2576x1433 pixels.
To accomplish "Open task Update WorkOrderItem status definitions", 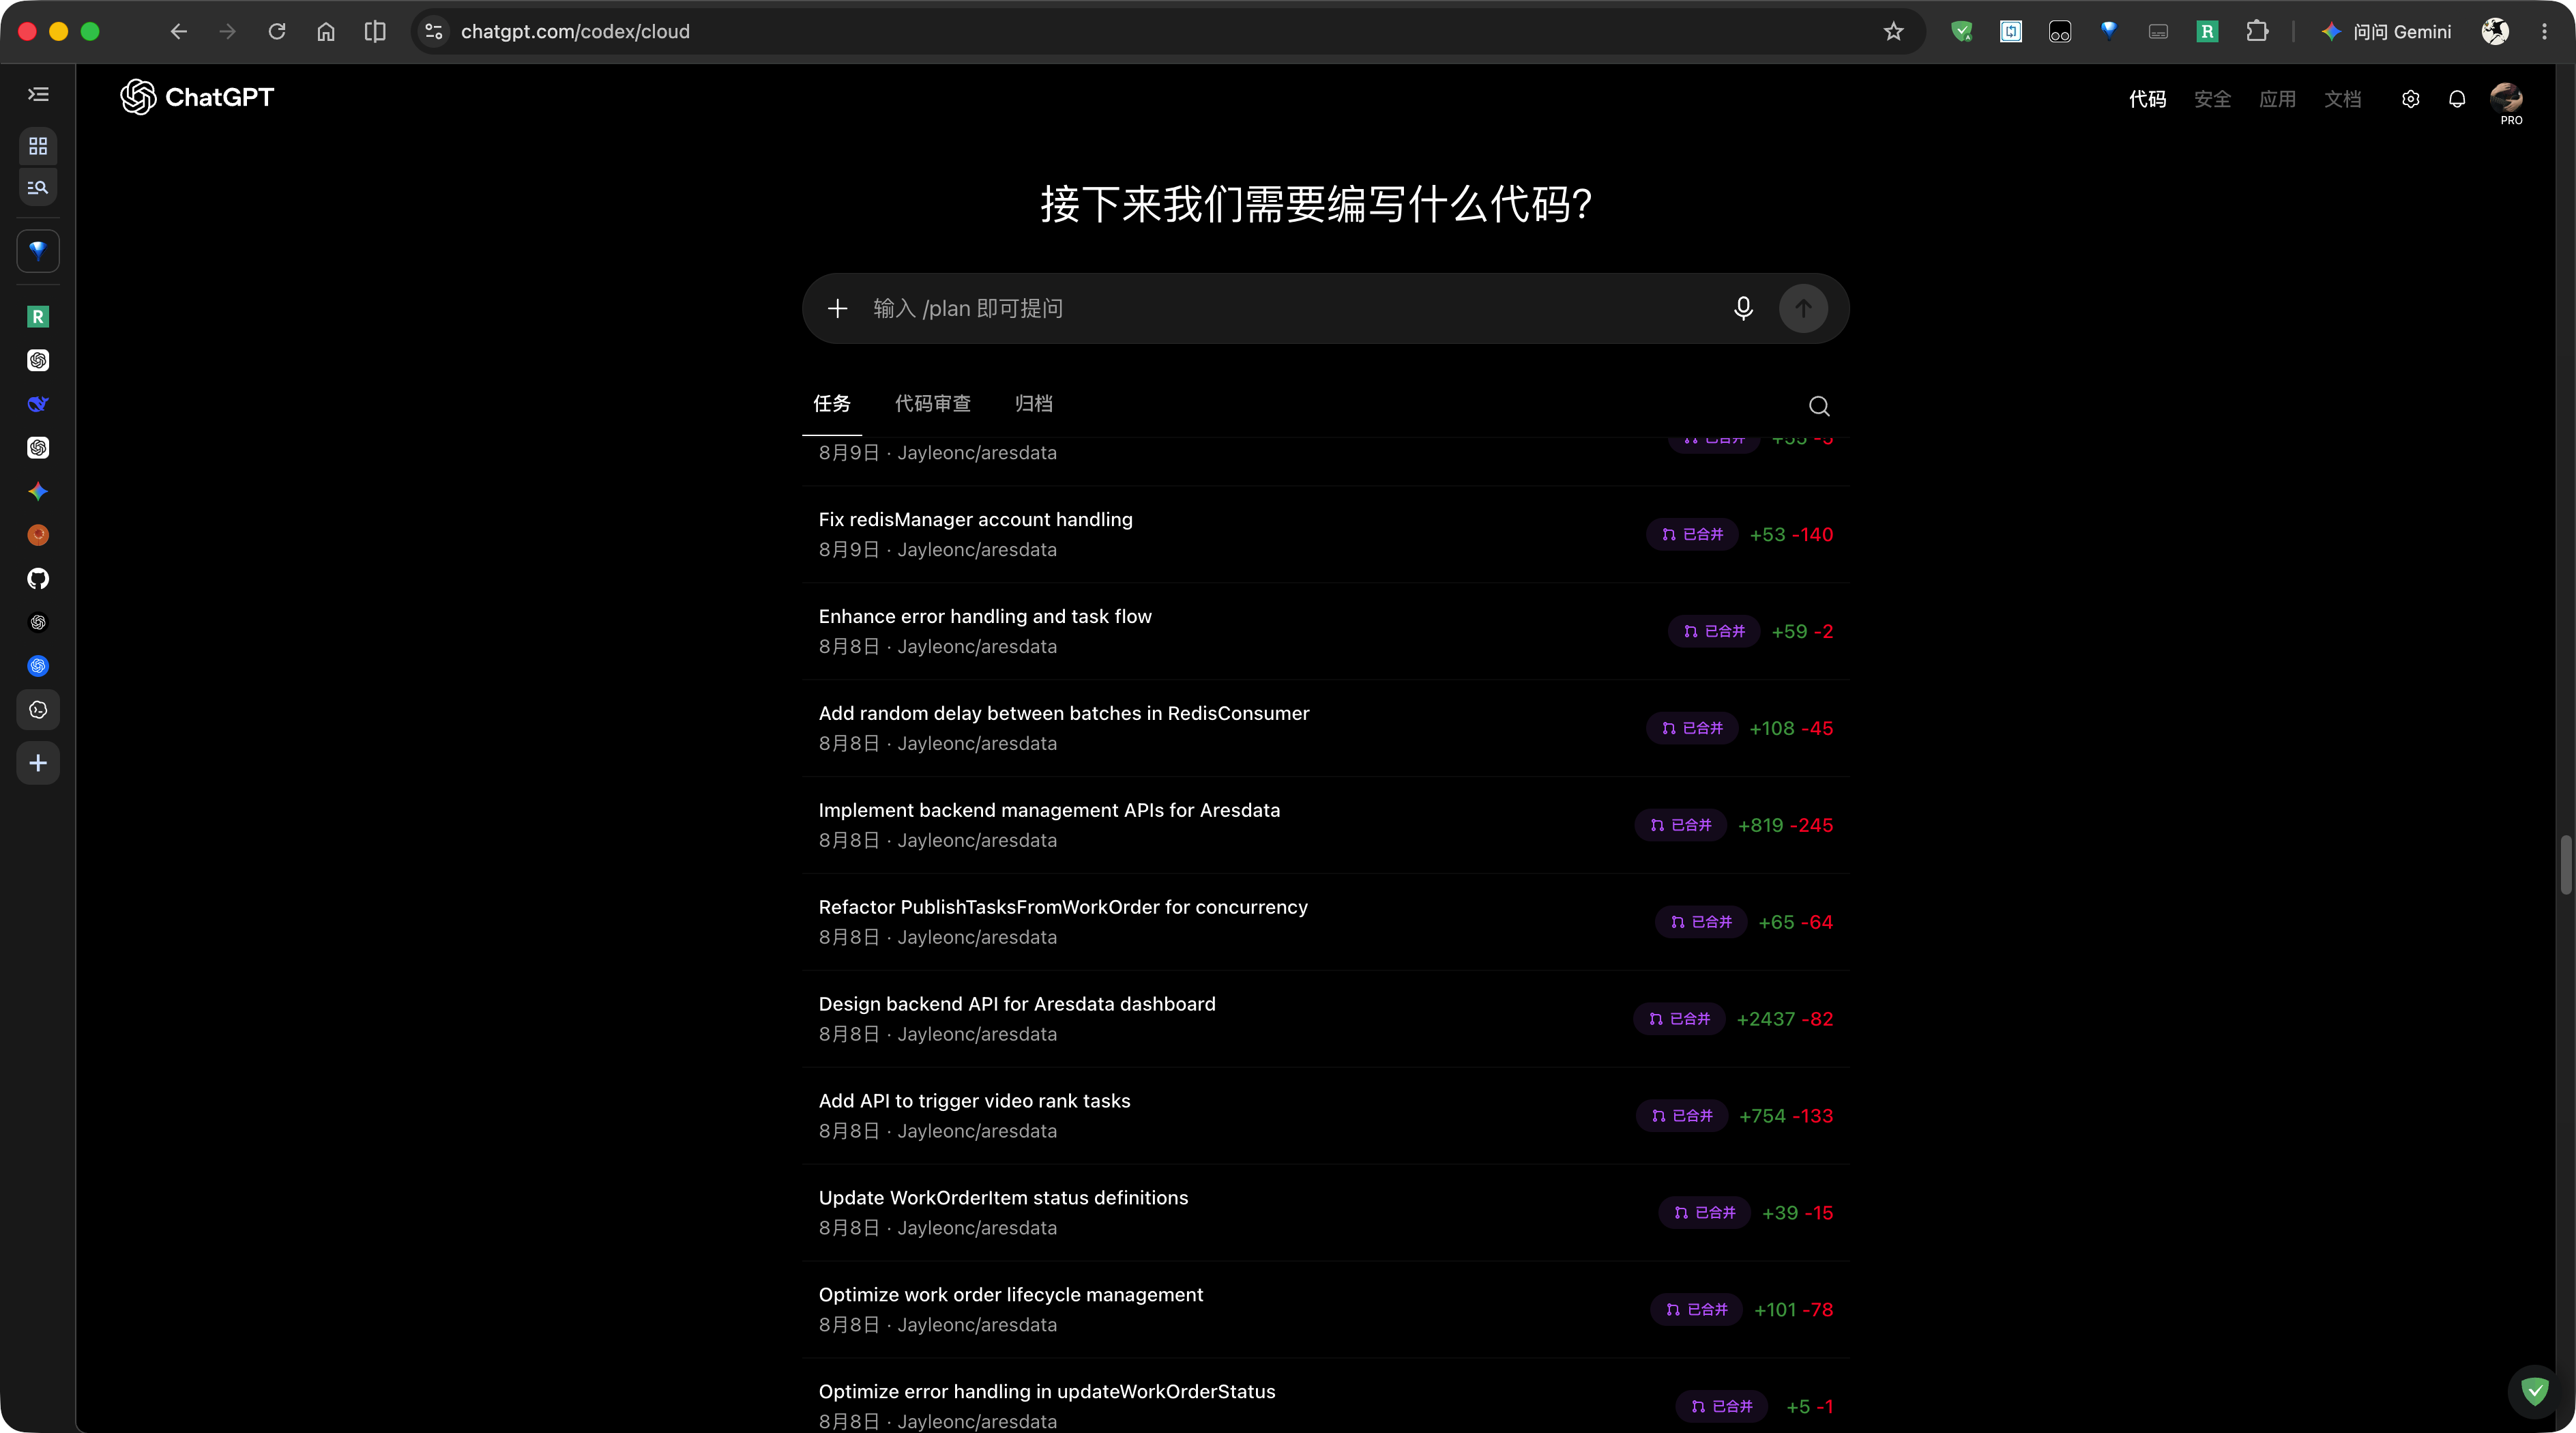I will pyautogui.click(x=1326, y=1213).
